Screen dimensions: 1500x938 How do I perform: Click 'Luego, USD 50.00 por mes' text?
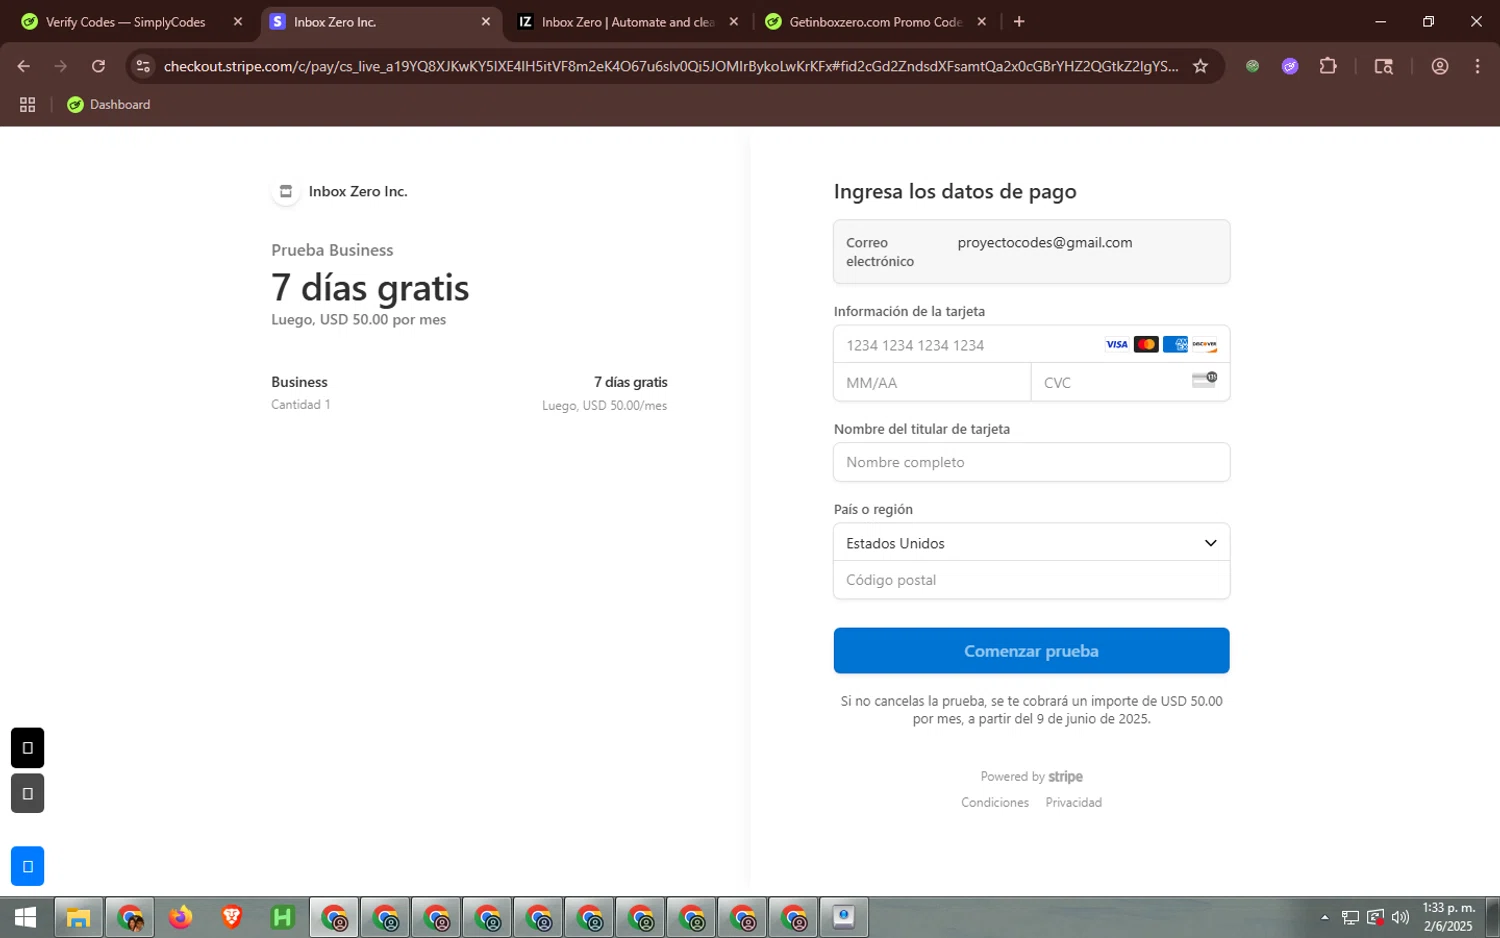pyautogui.click(x=358, y=320)
